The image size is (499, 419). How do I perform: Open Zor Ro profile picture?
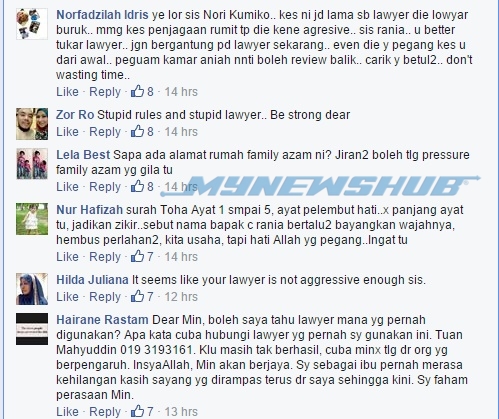32,124
